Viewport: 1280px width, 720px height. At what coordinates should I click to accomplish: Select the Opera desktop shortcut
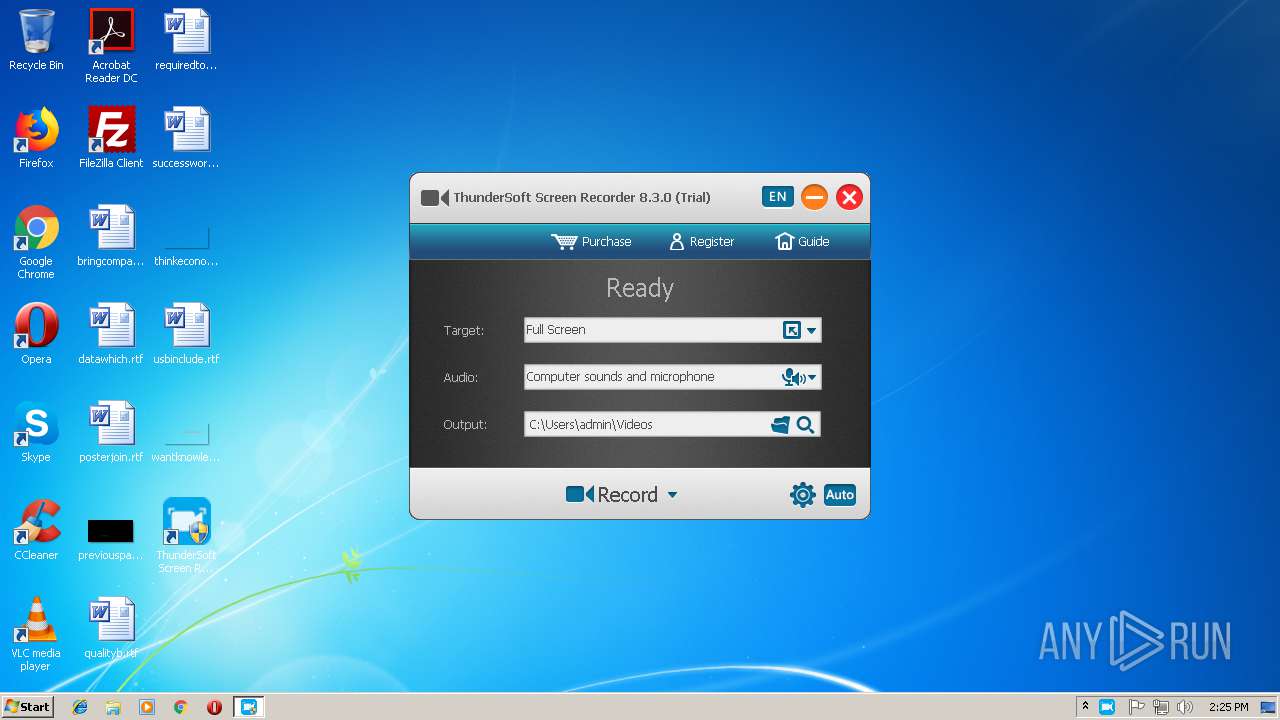(36, 334)
